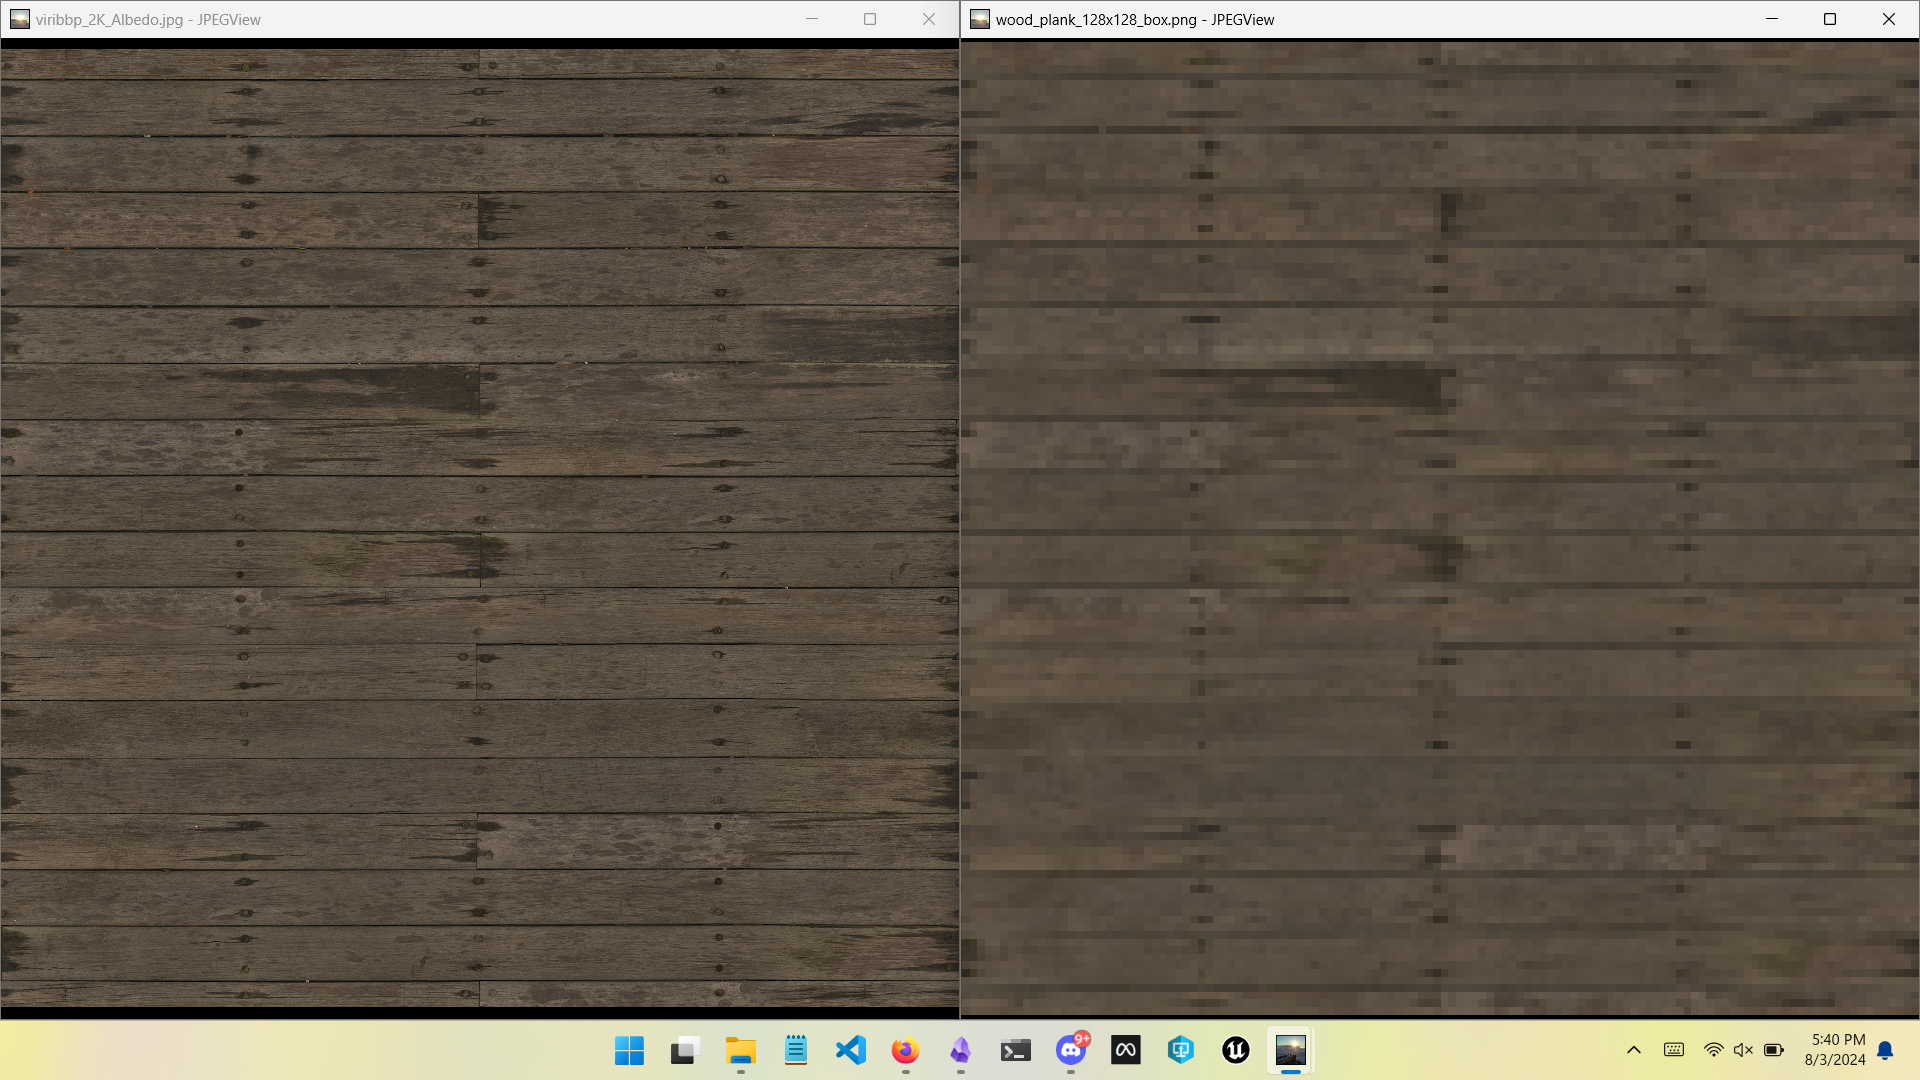Open terminal application in taskbar
This screenshot has width=1920, height=1080.
click(x=1015, y=1050)
